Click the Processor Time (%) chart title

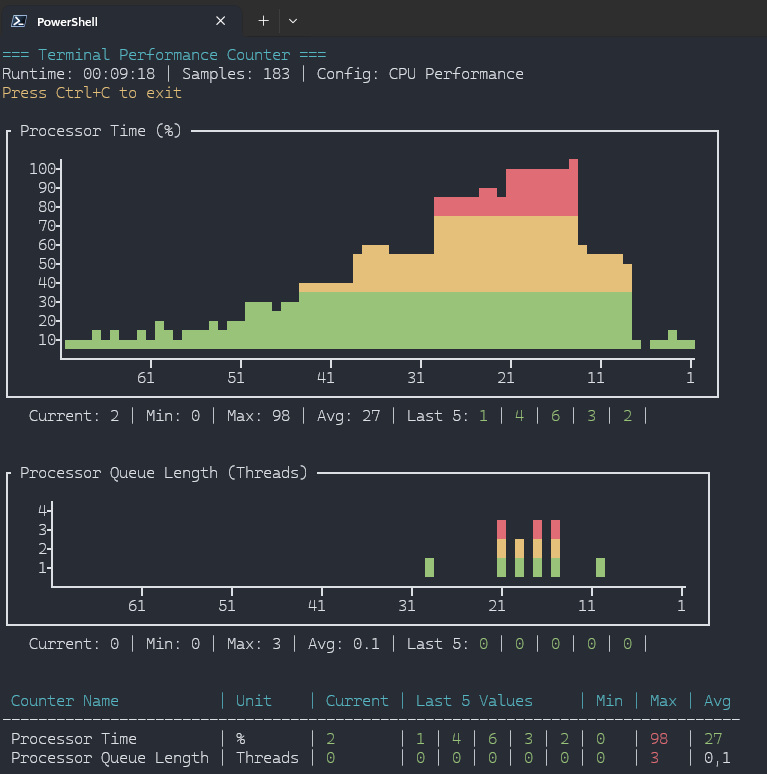click(x=101, y=131)
